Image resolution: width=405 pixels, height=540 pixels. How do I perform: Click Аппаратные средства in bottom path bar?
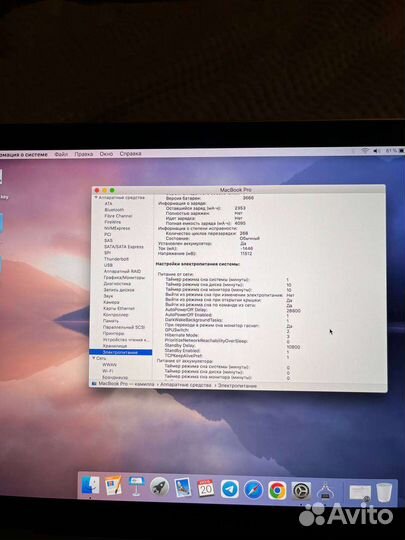tap(185, 385)
